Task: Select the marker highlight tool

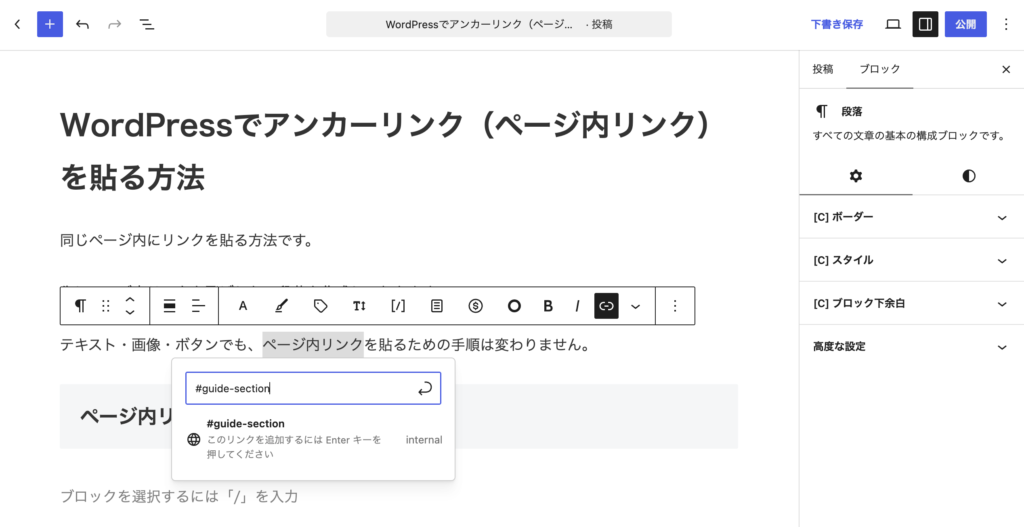Action: (281, 306)
